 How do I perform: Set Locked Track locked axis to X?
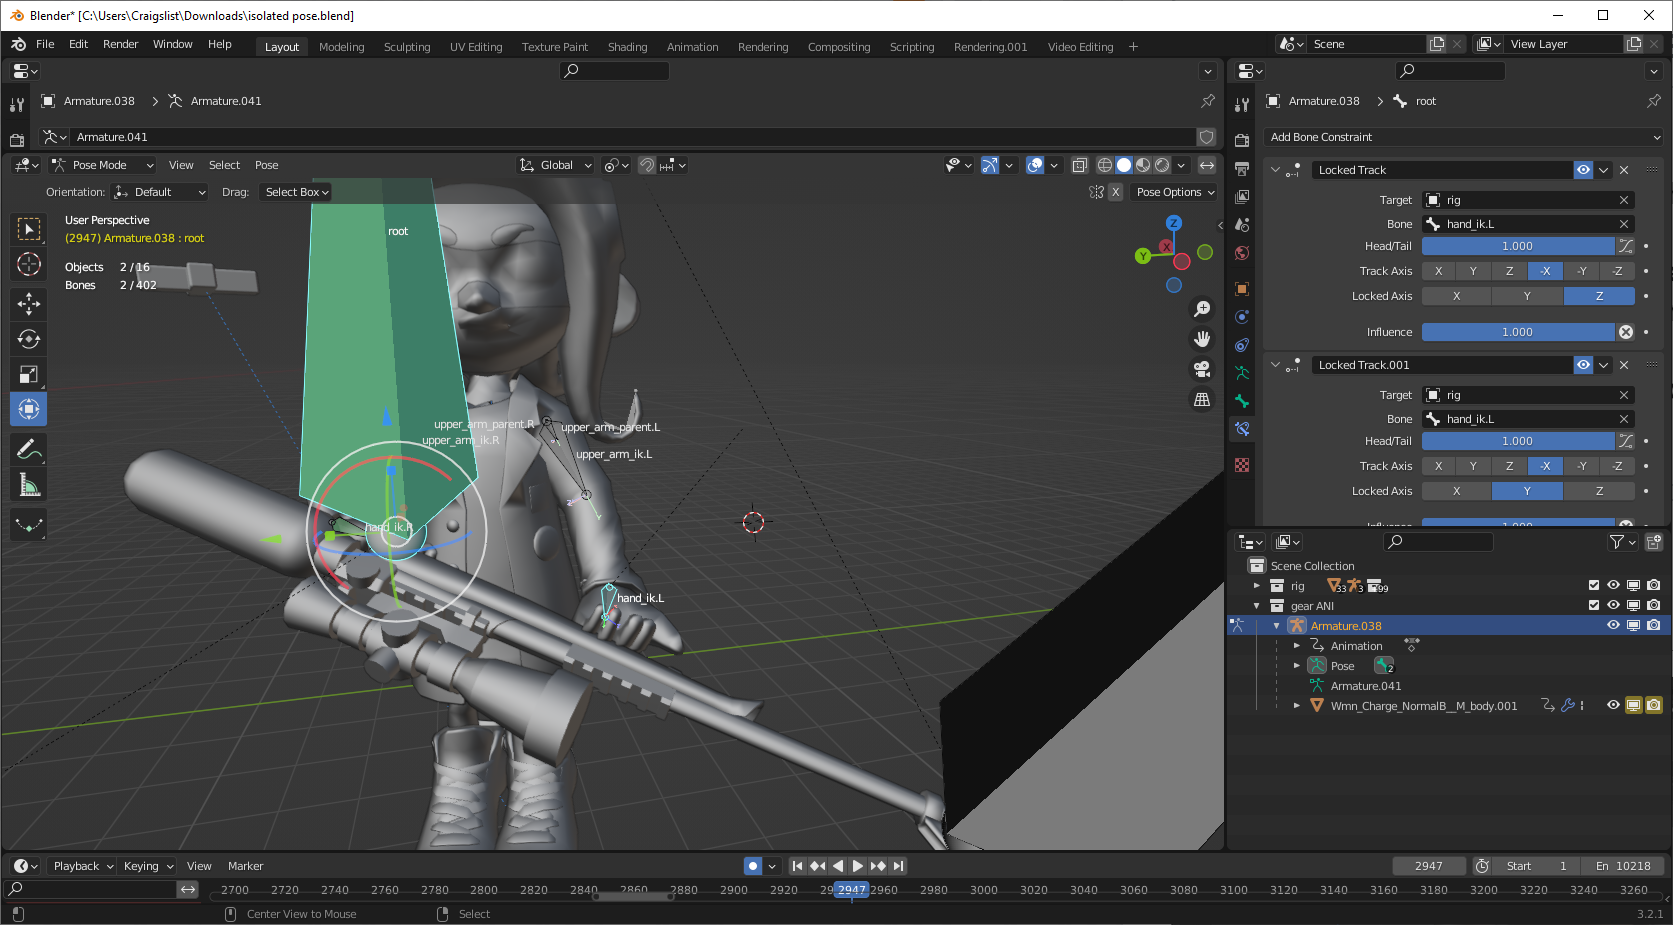pos(1456,296)
